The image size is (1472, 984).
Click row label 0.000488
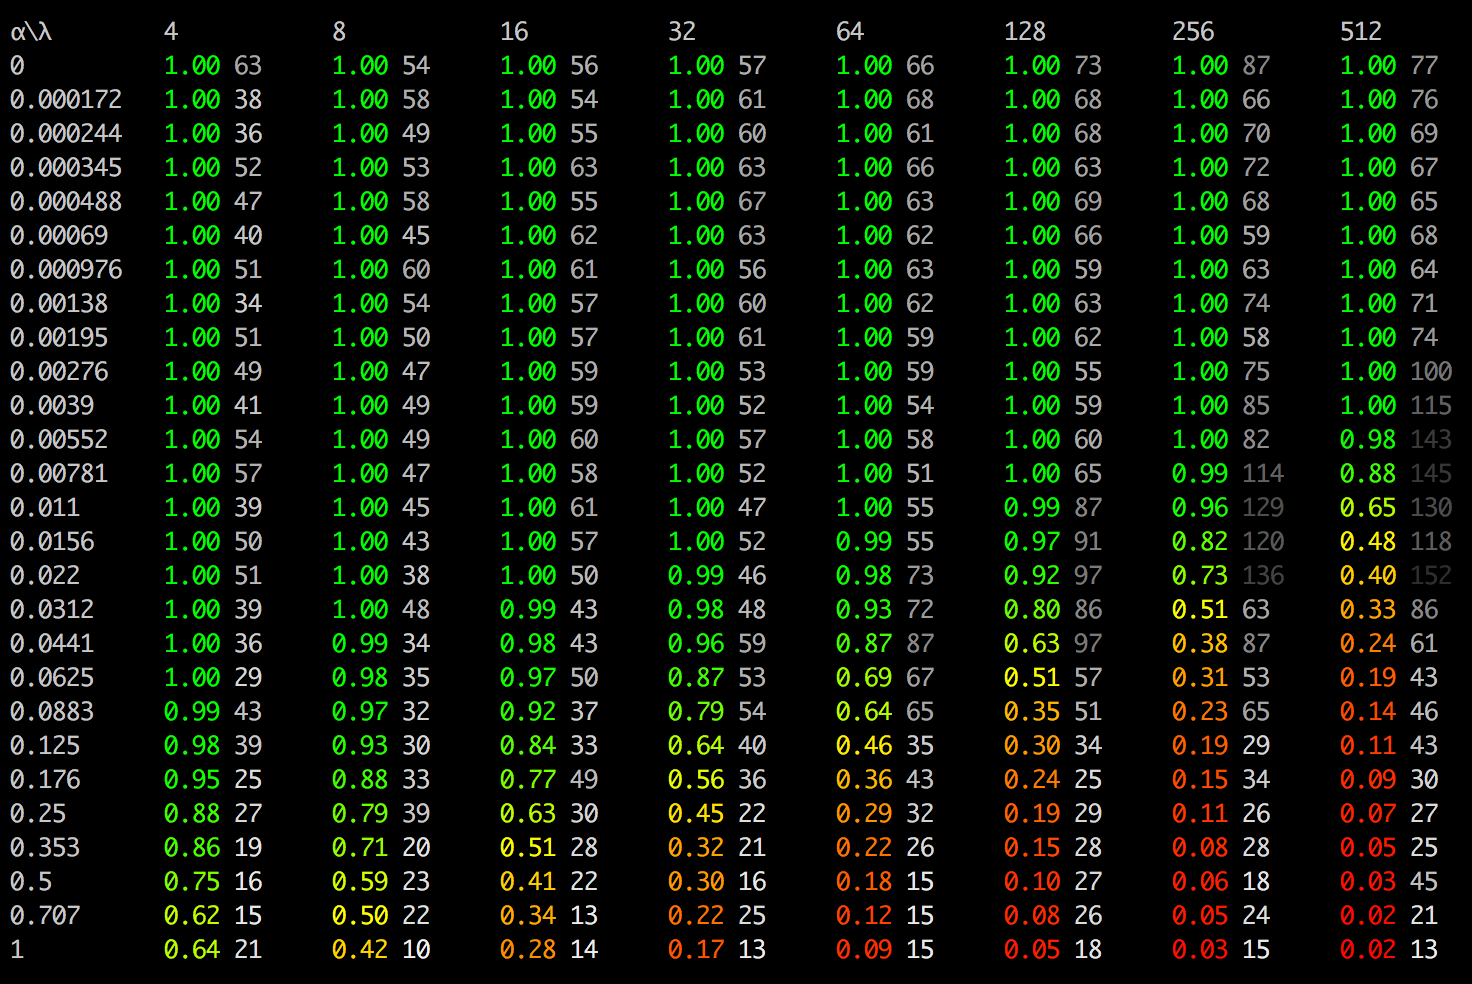point(66,202)
